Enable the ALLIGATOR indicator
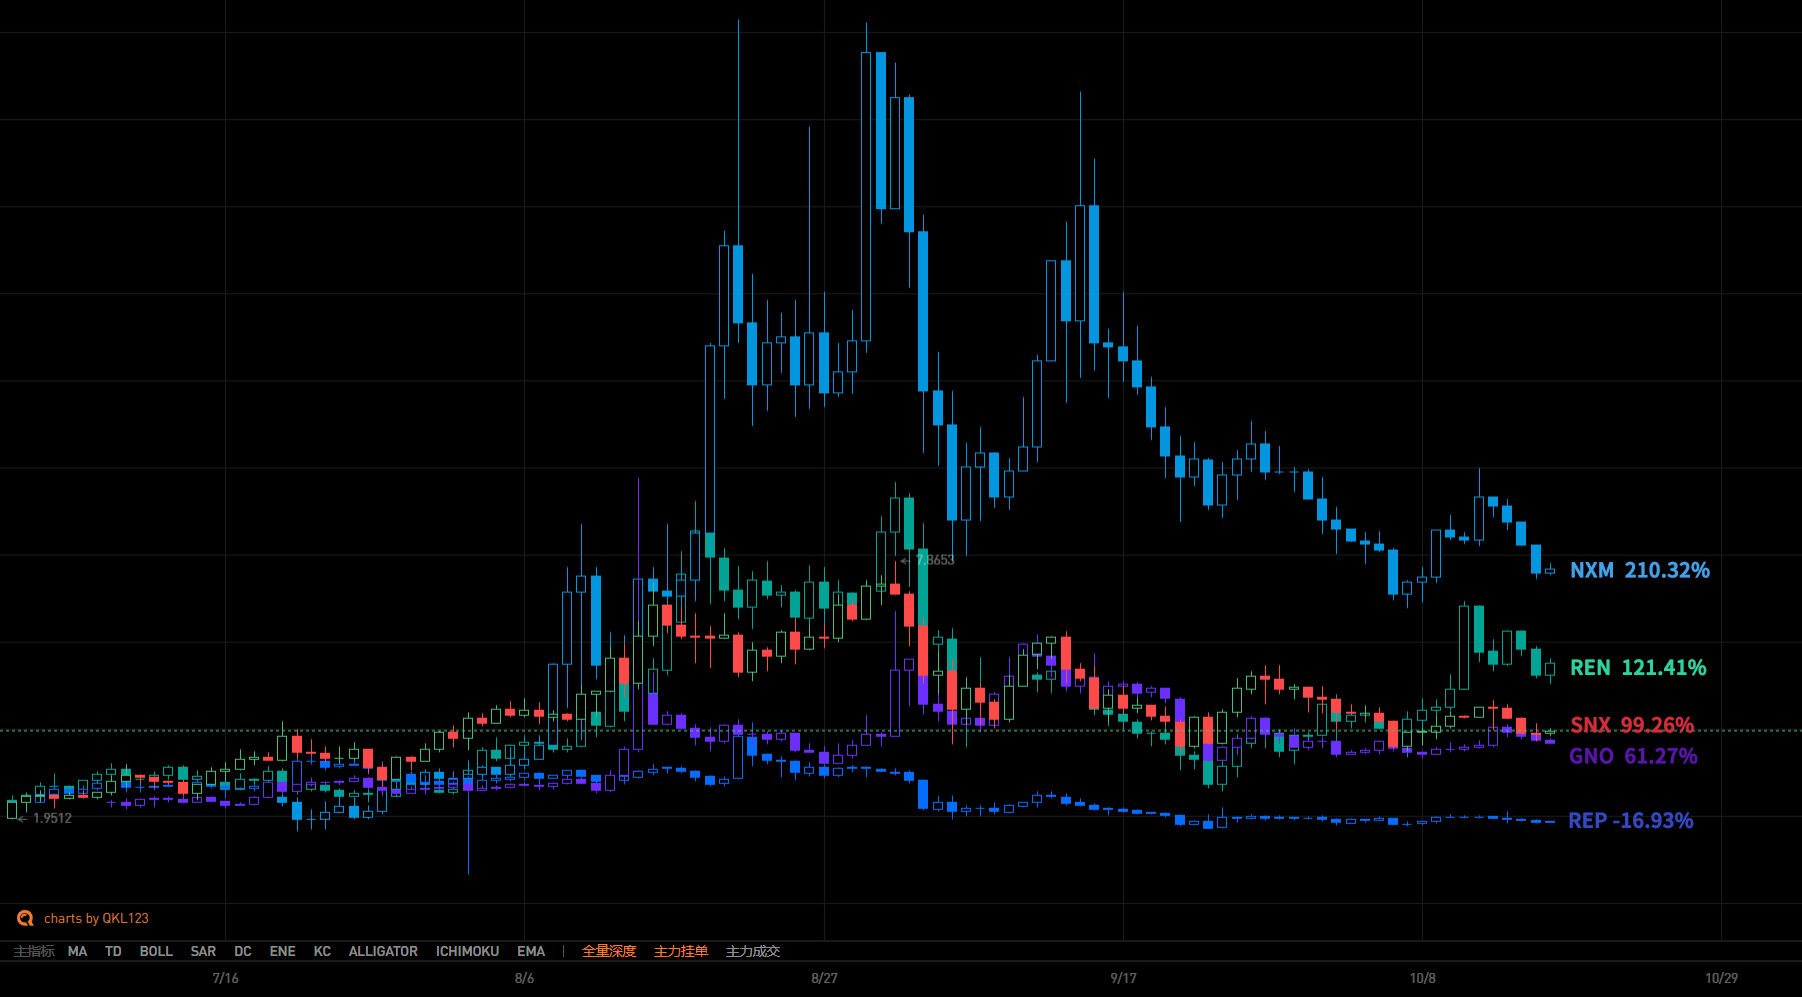 pos(383,951)
